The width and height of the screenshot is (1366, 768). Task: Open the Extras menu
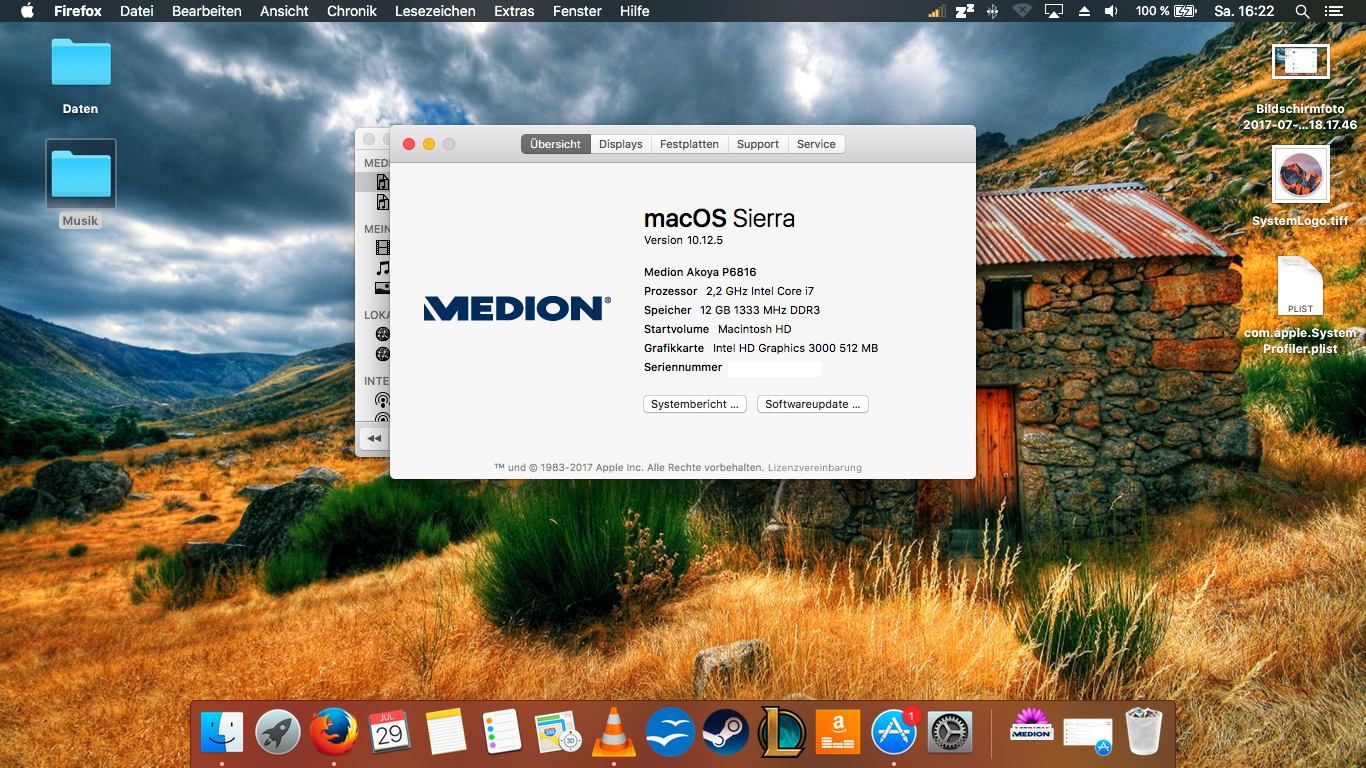coord(514,11)
